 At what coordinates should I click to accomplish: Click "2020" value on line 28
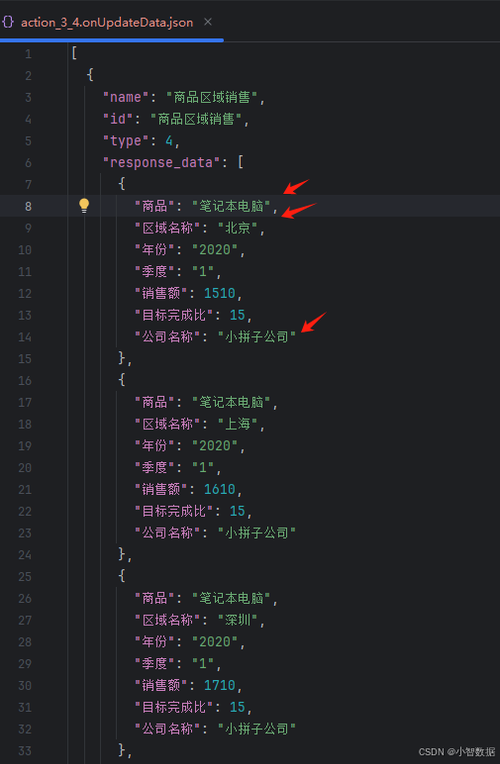coord(215,641)
